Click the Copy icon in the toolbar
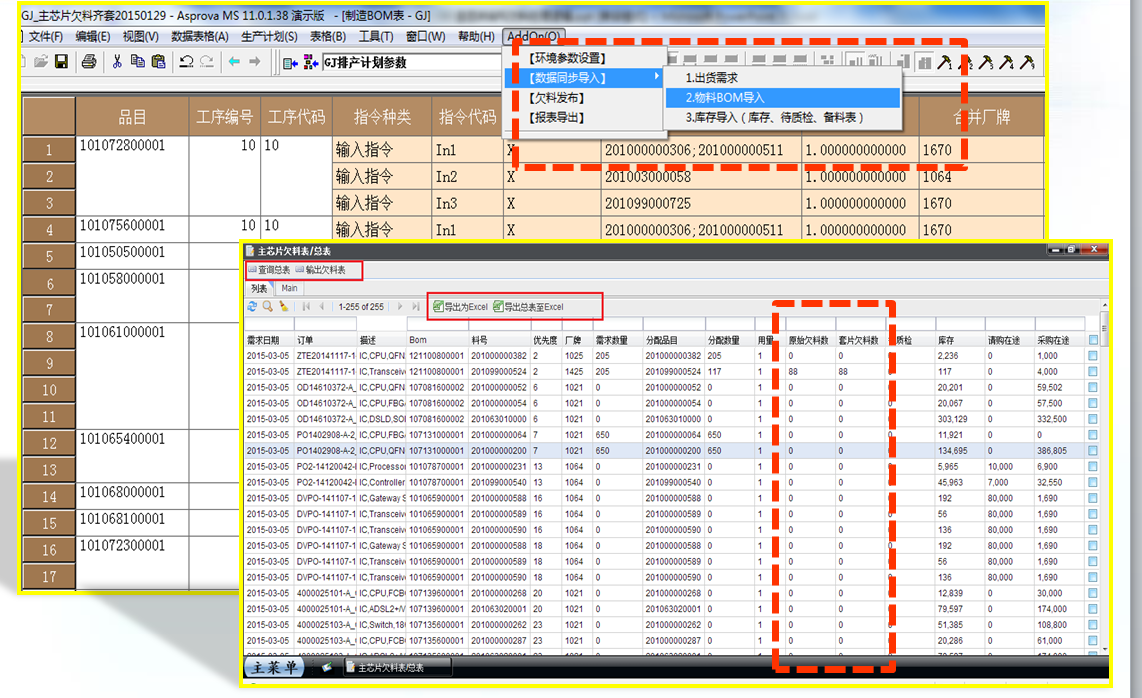 [137, 62]
